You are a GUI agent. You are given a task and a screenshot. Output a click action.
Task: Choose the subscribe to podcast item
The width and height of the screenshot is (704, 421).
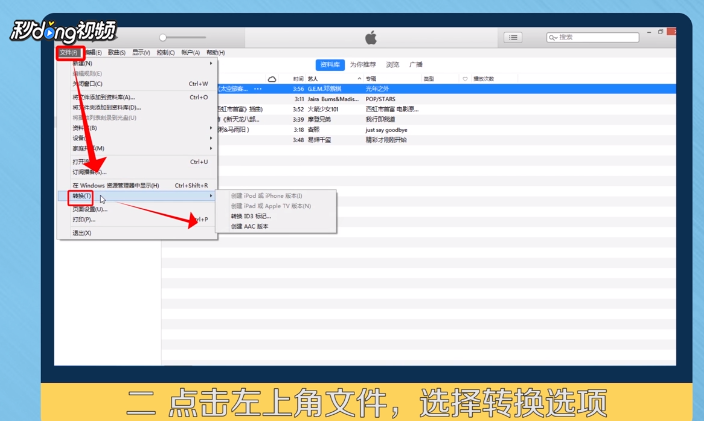(137, 172)
